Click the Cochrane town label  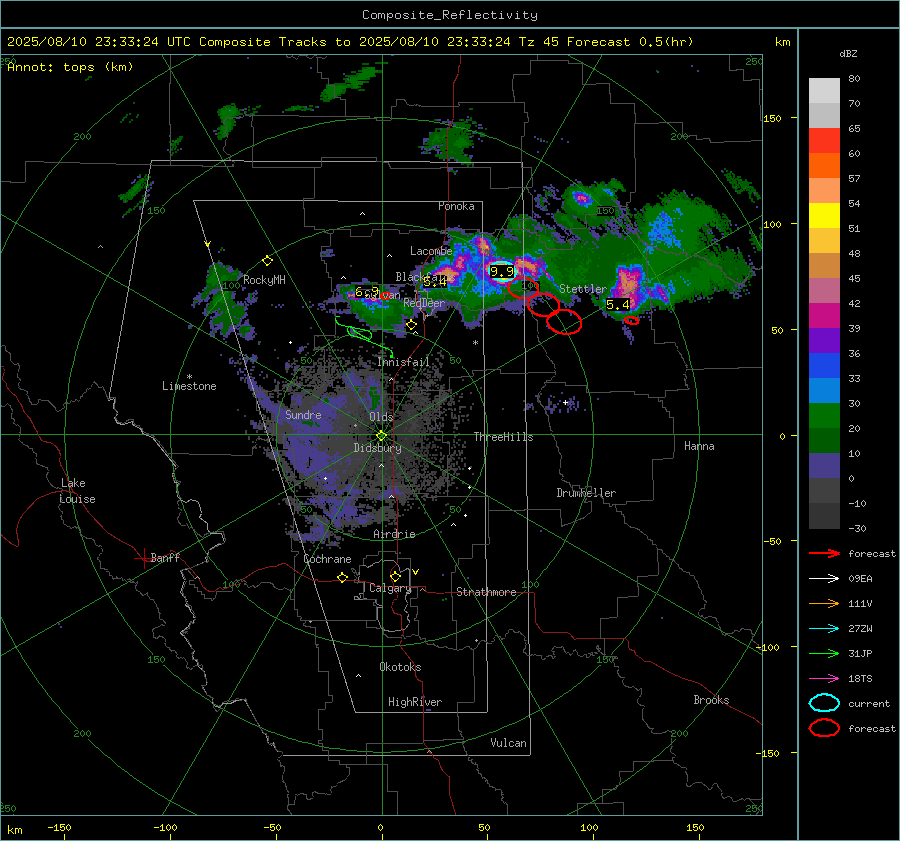[327, 559]
